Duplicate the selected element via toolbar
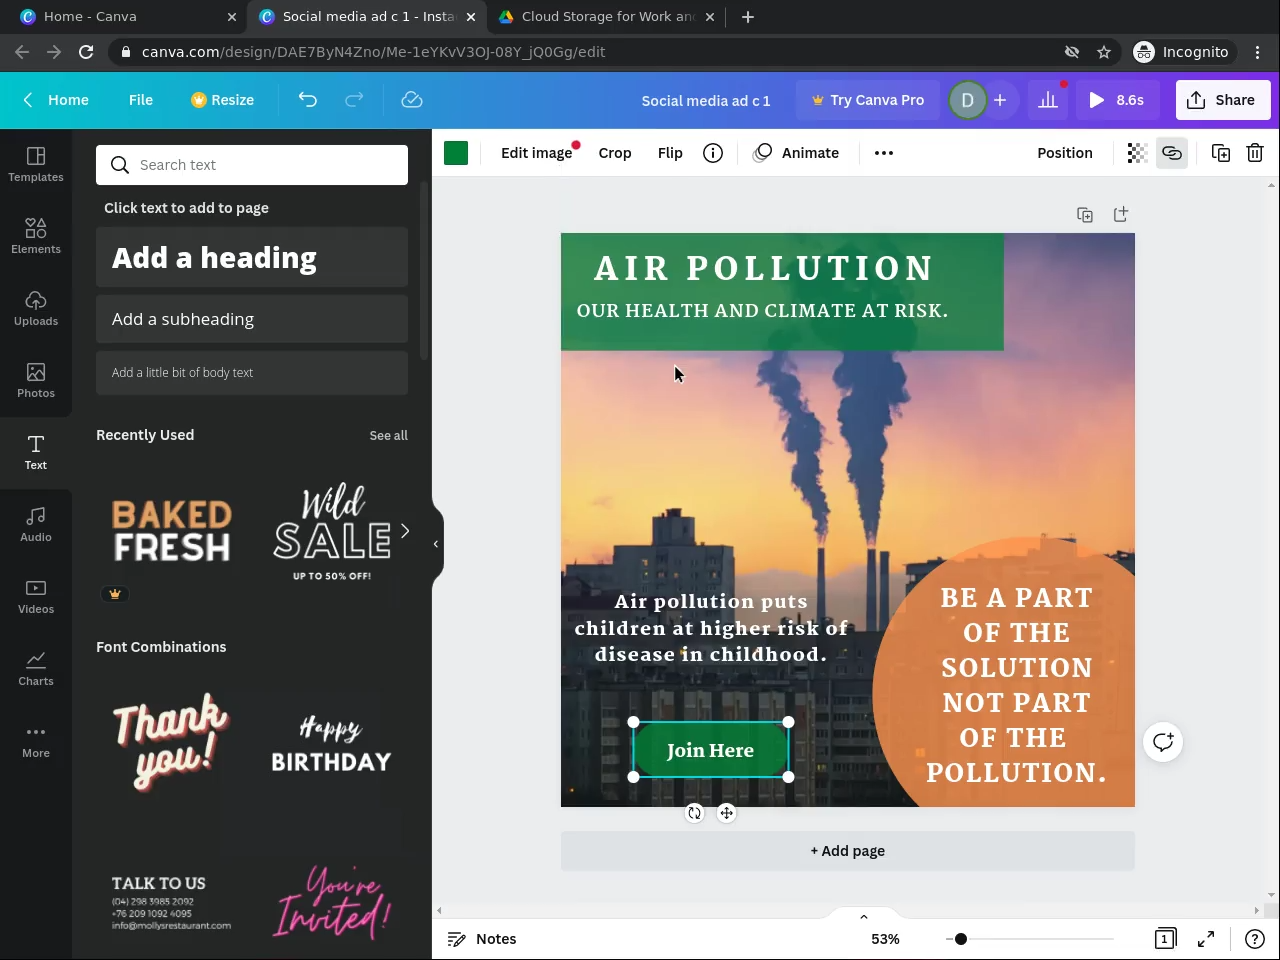 pos(1221,153)
